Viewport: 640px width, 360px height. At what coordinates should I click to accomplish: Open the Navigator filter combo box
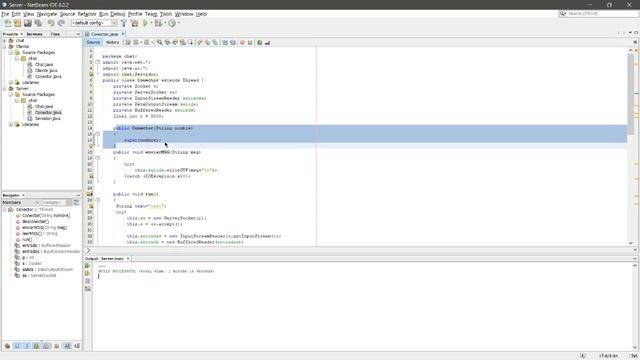(x=57, y=202)
